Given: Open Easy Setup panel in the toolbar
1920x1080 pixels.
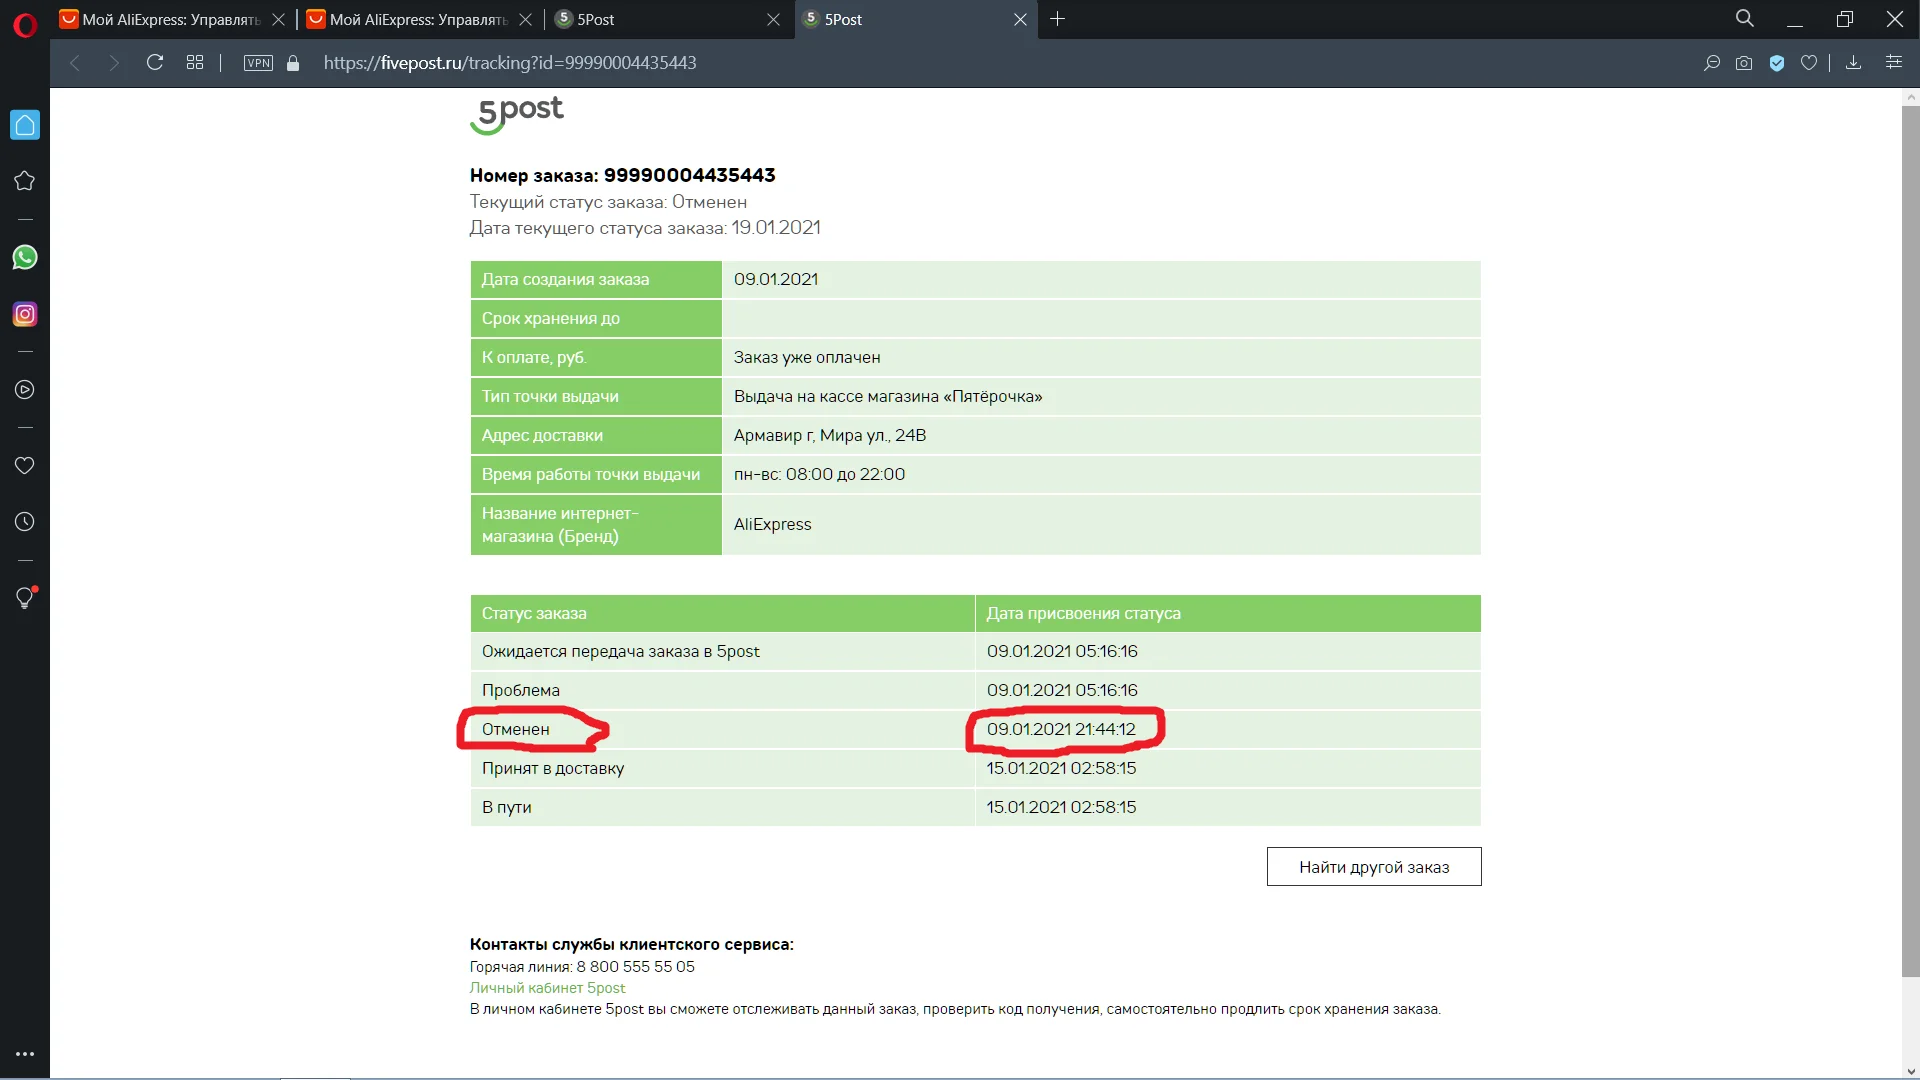Looking at the screenshot, I should pos(1894,63).
